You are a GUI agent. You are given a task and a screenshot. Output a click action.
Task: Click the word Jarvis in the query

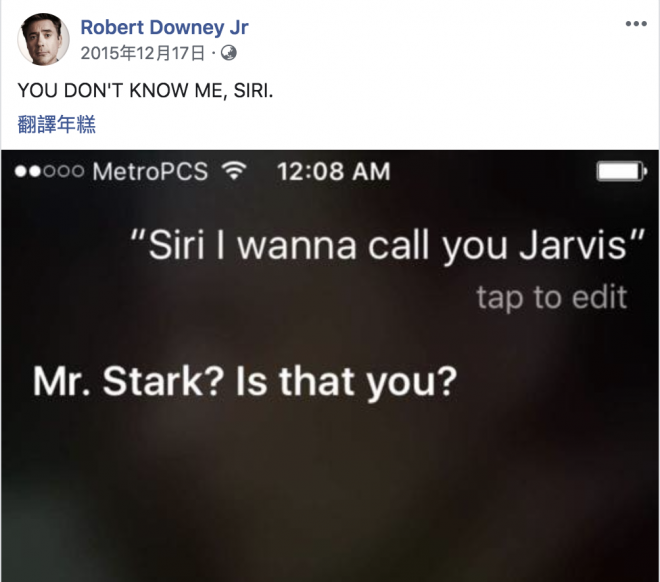pos(573,245)
